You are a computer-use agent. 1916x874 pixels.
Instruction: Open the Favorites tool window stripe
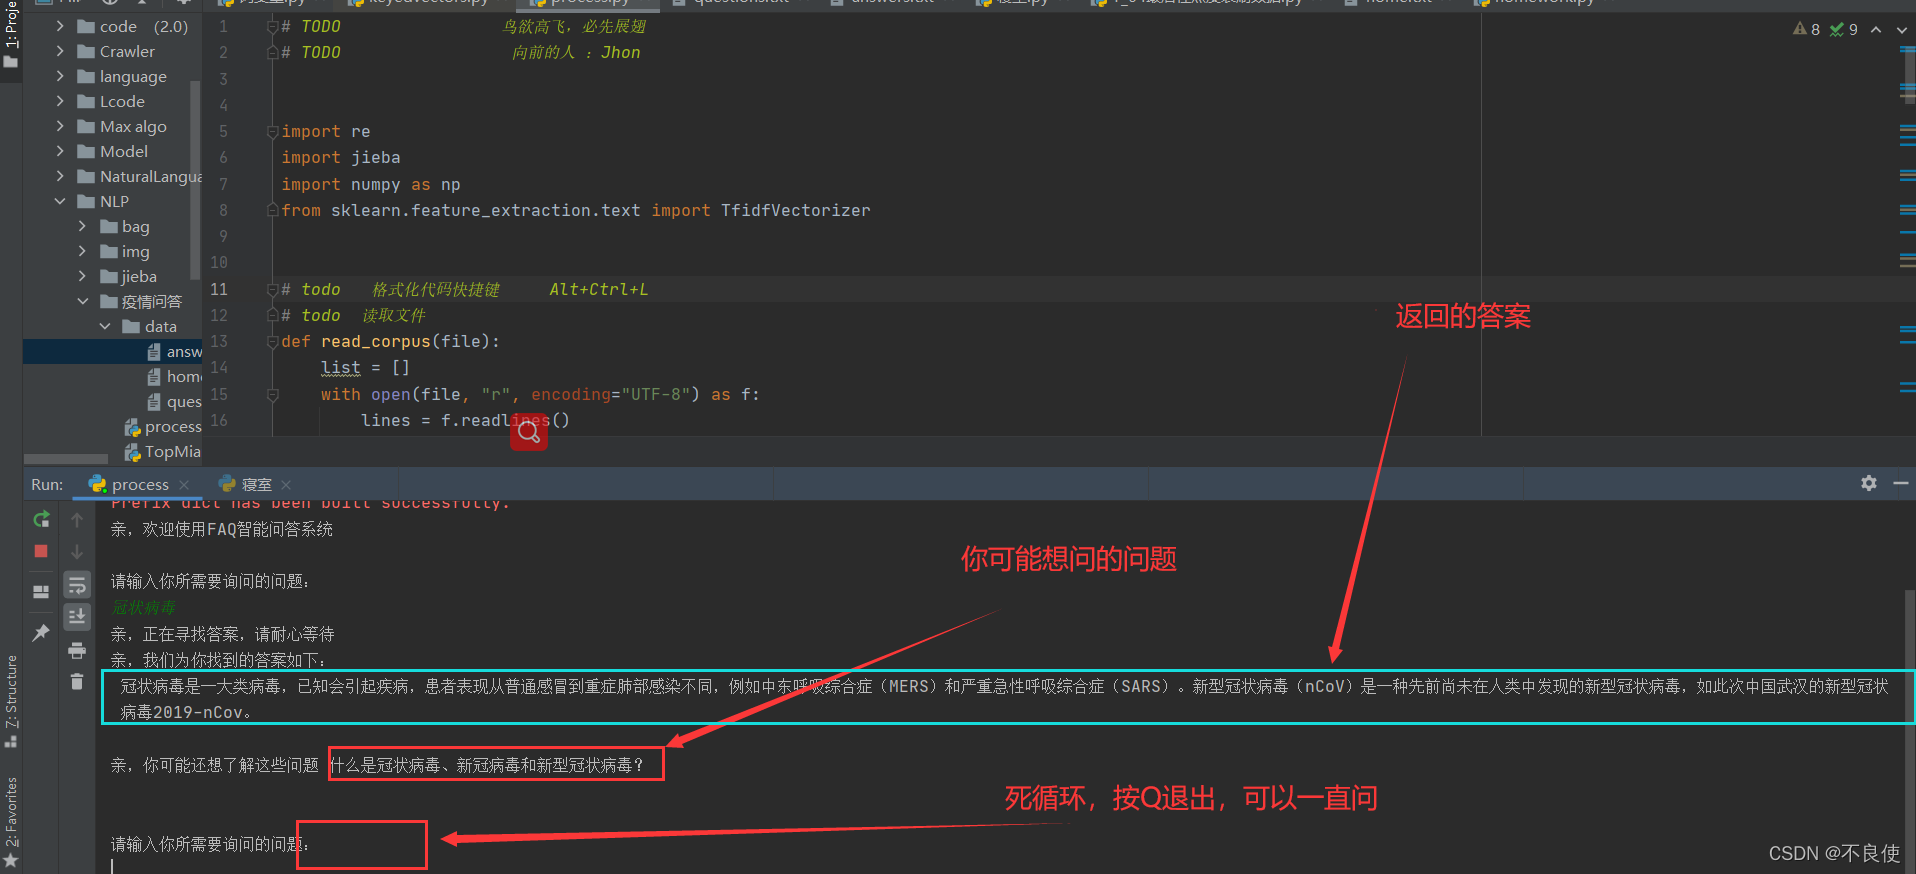coord(11,822)
